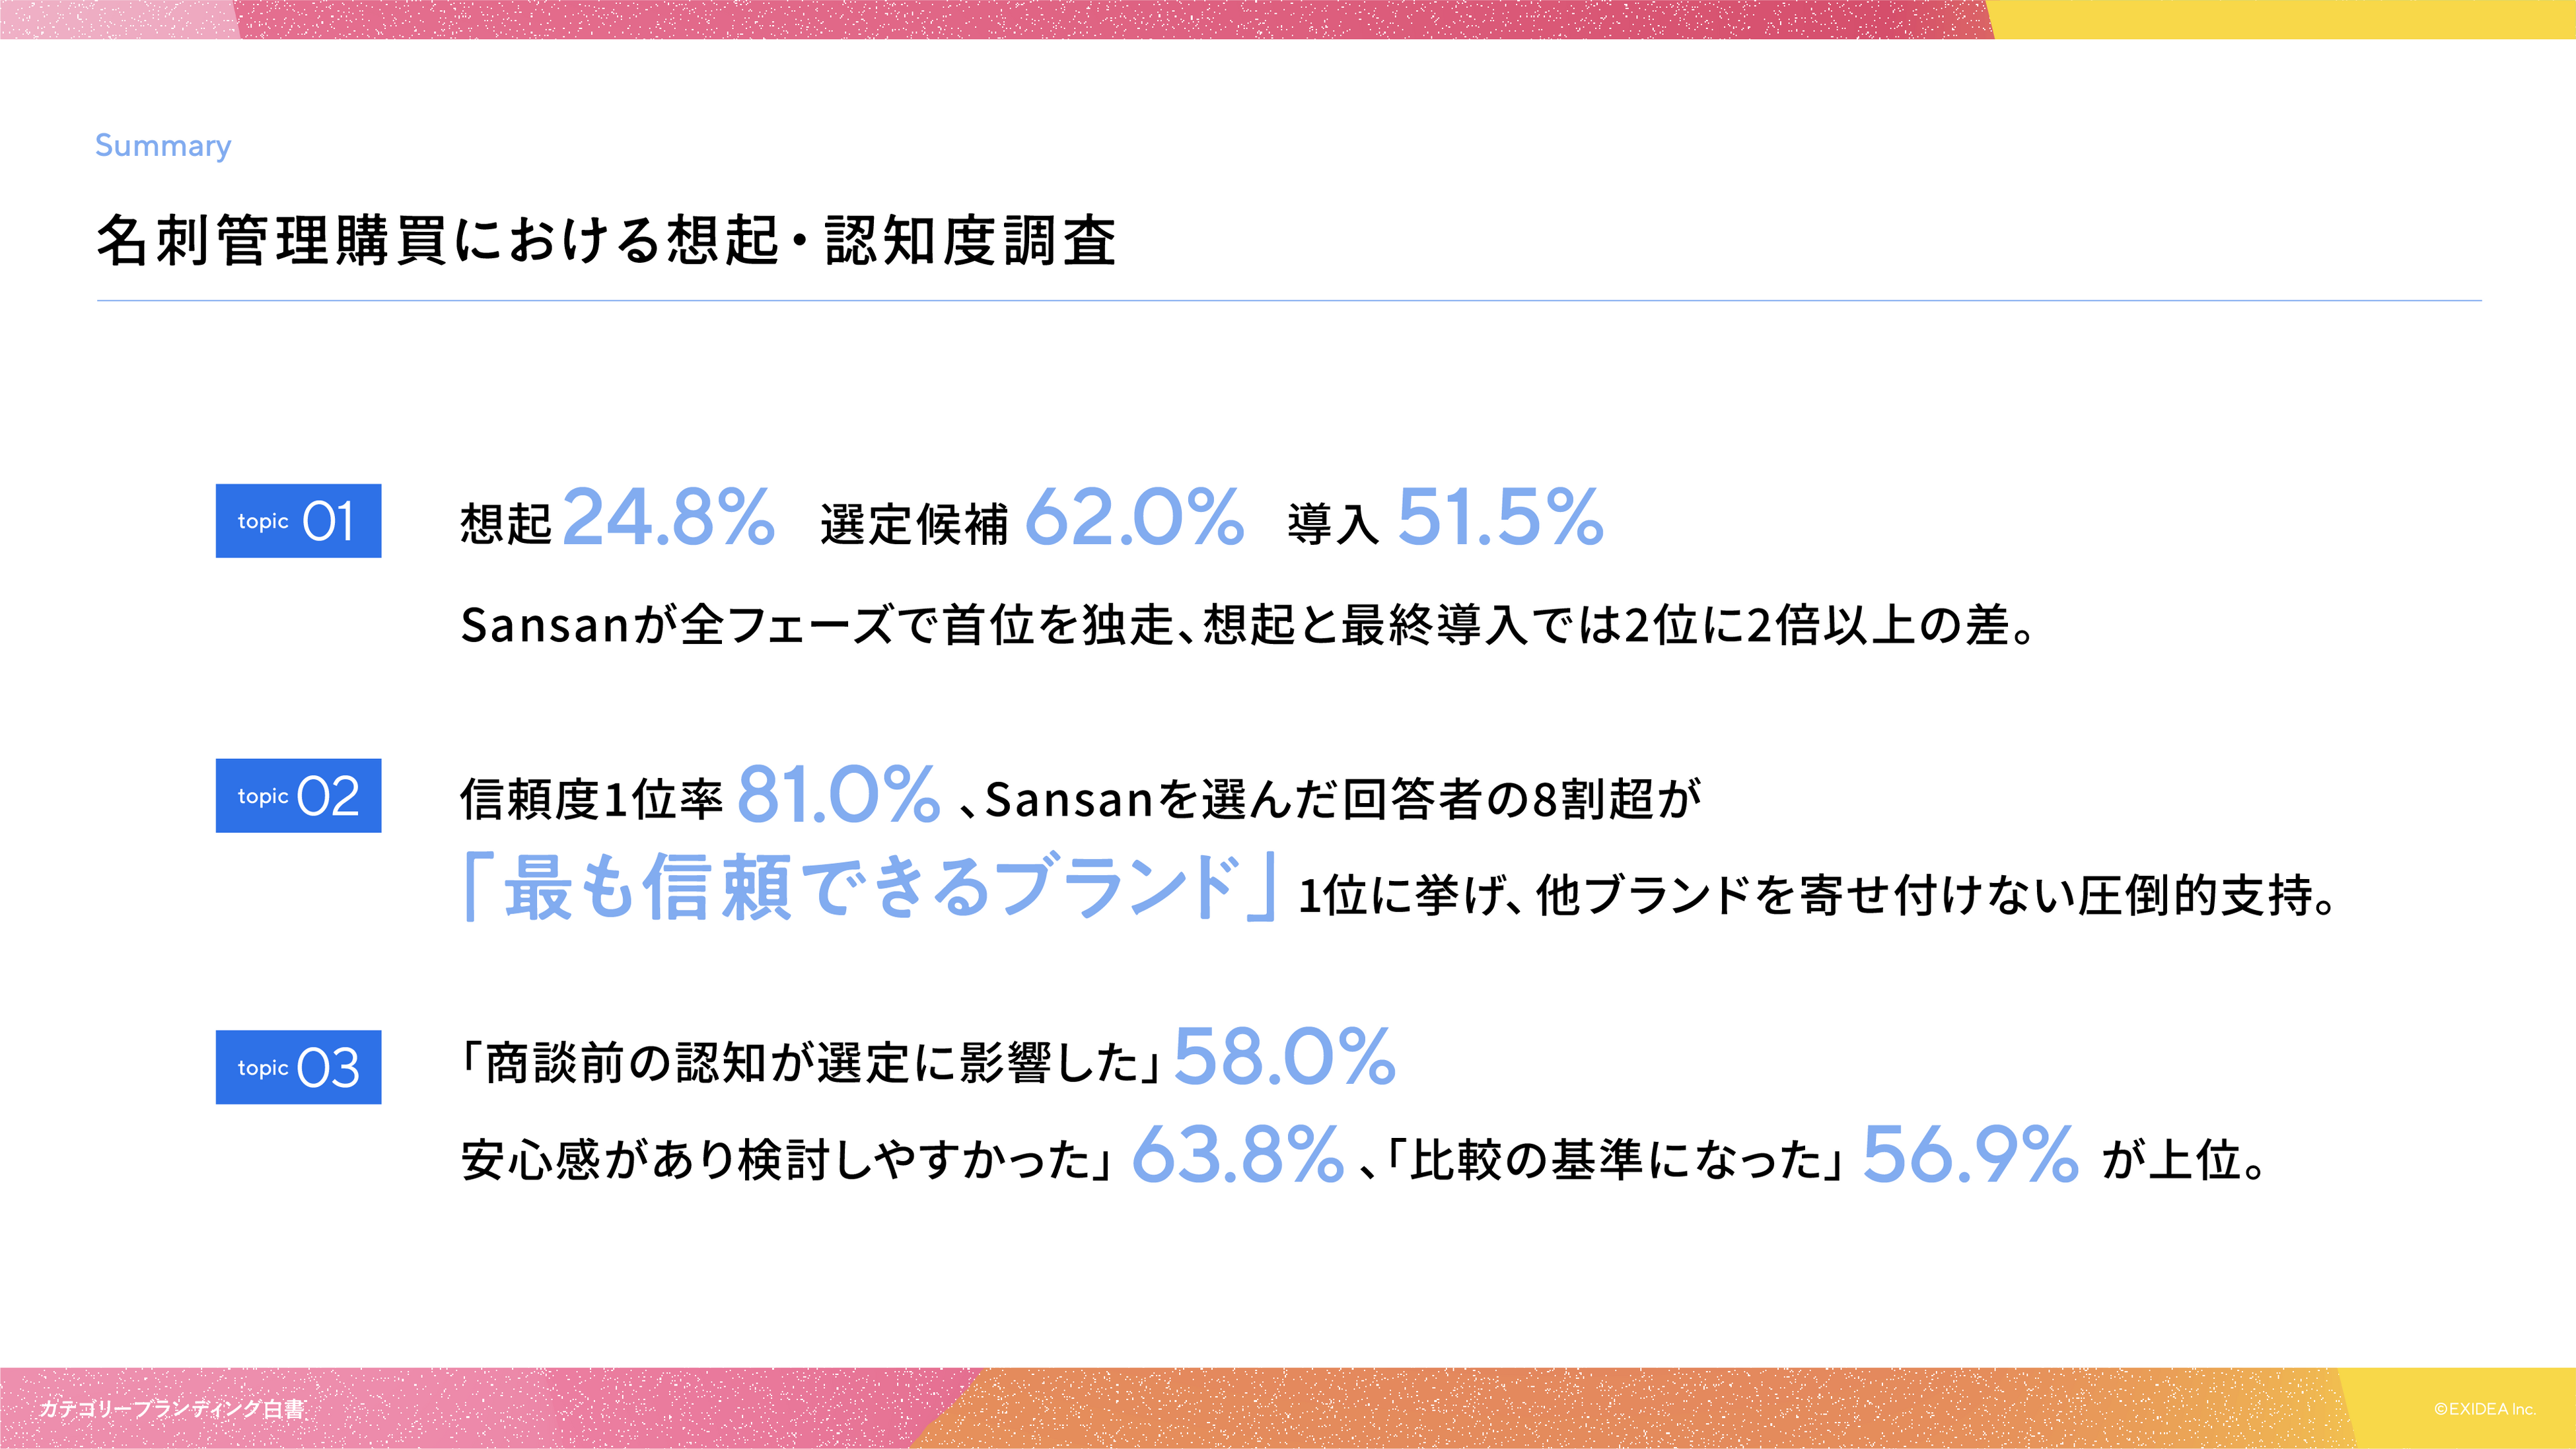
Task: Click the blue topic 01 badge
Action: (298, 521)
